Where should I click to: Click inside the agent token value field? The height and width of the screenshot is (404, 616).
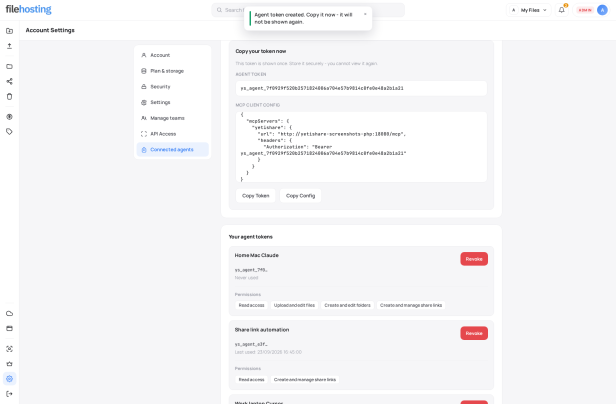[361, 88]
